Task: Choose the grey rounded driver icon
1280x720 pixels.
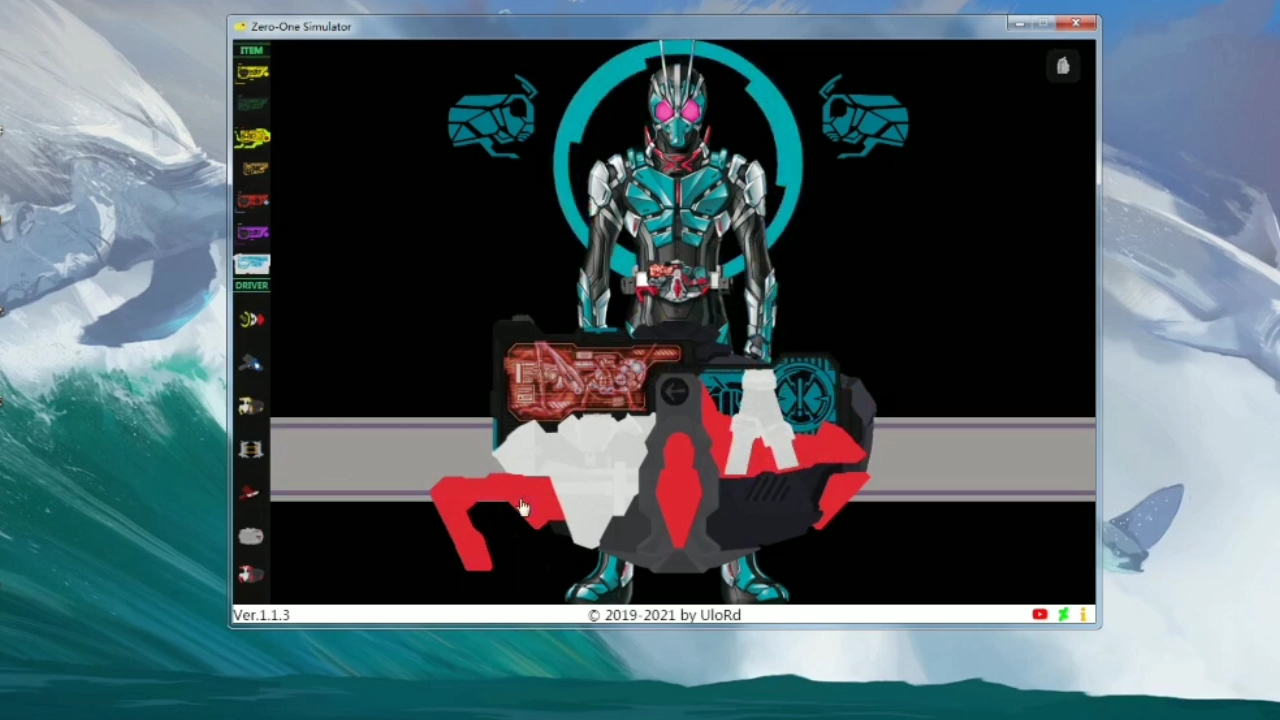Action: tap(252, 536)
